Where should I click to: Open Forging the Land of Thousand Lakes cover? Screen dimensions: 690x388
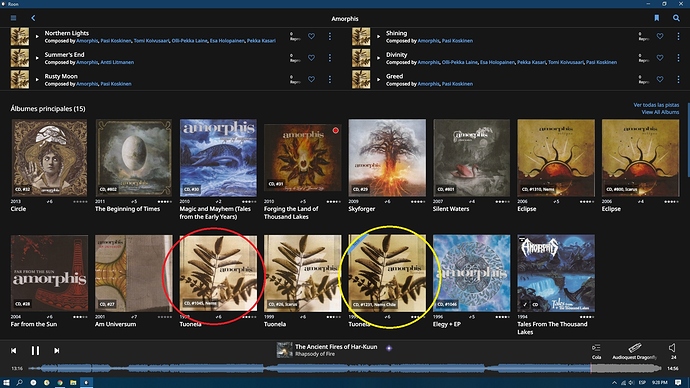tap(303, 158)
